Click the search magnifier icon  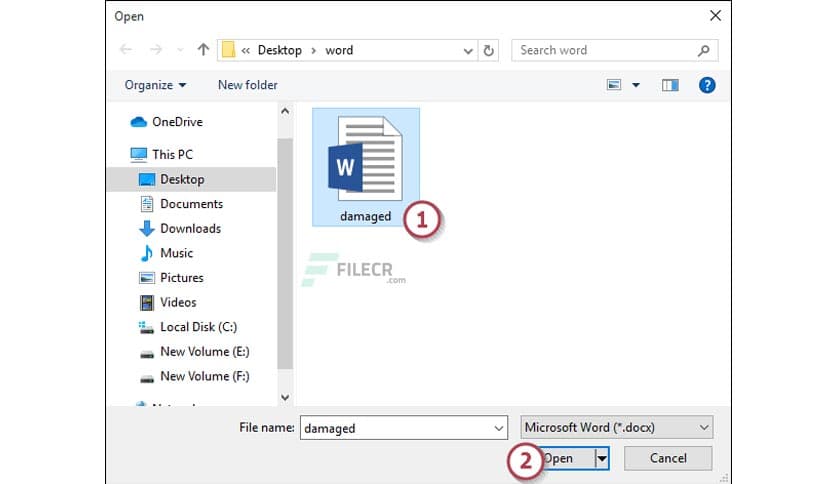tap(704, 51)
